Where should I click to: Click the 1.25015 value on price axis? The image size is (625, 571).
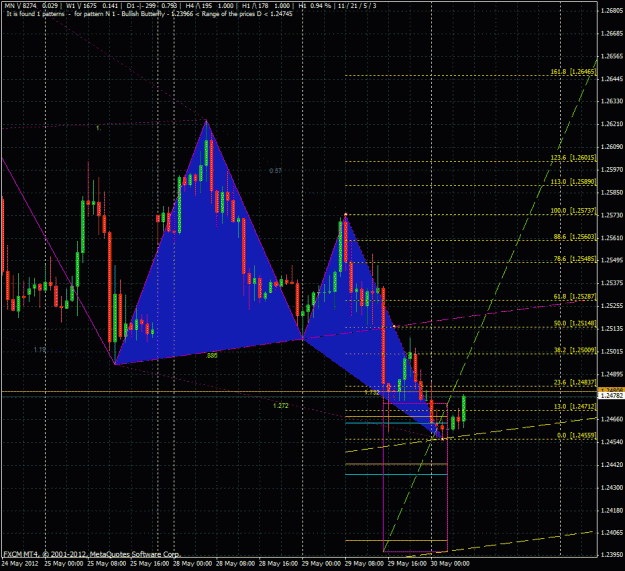(x=611, y=351)
